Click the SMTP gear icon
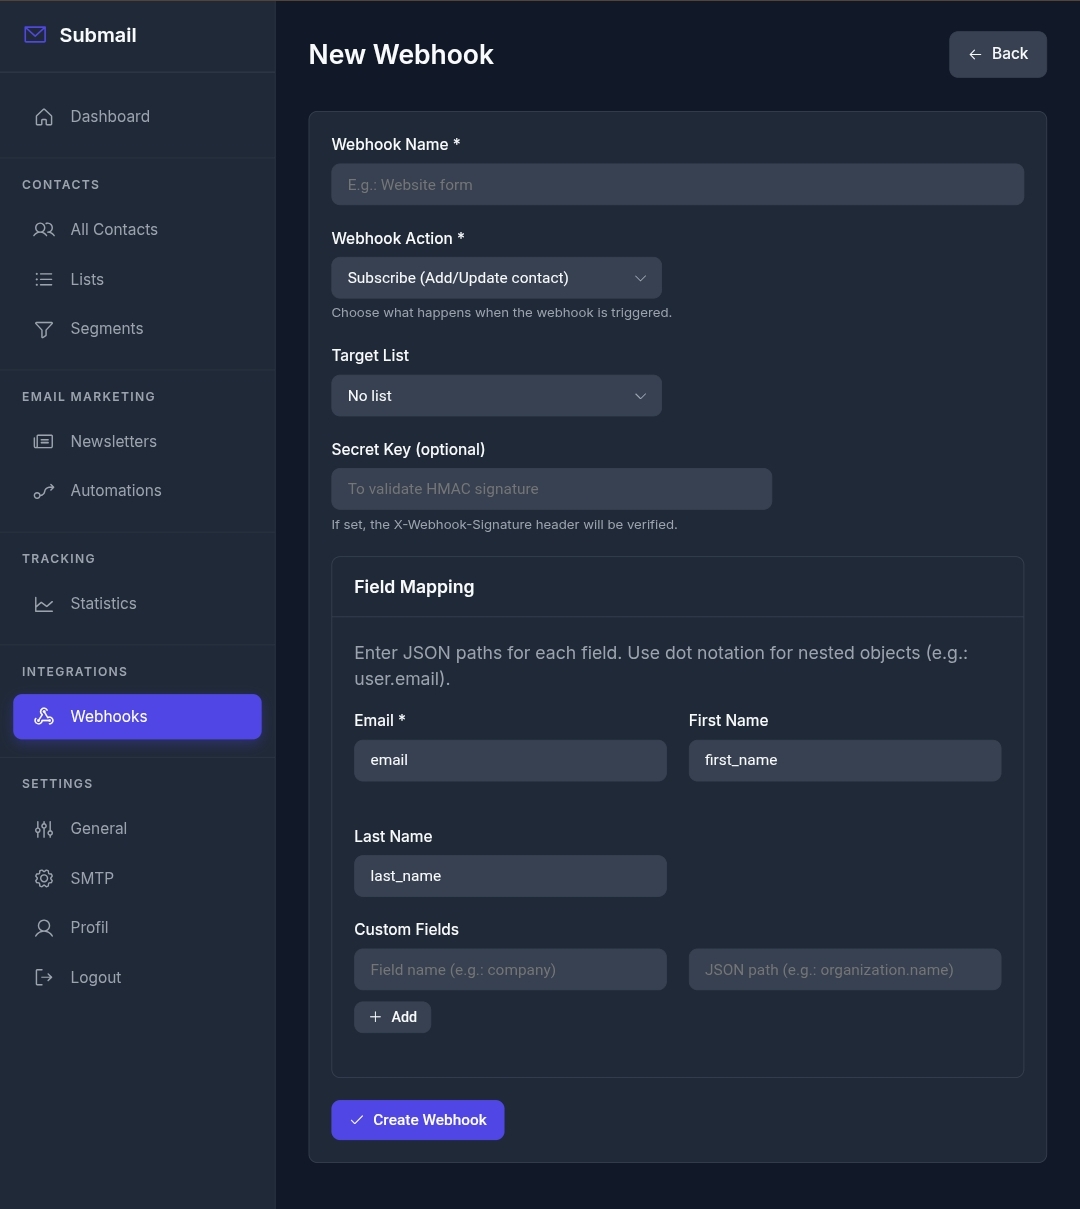Viewport: 1080px width, 1209px height. pos(44,879)
